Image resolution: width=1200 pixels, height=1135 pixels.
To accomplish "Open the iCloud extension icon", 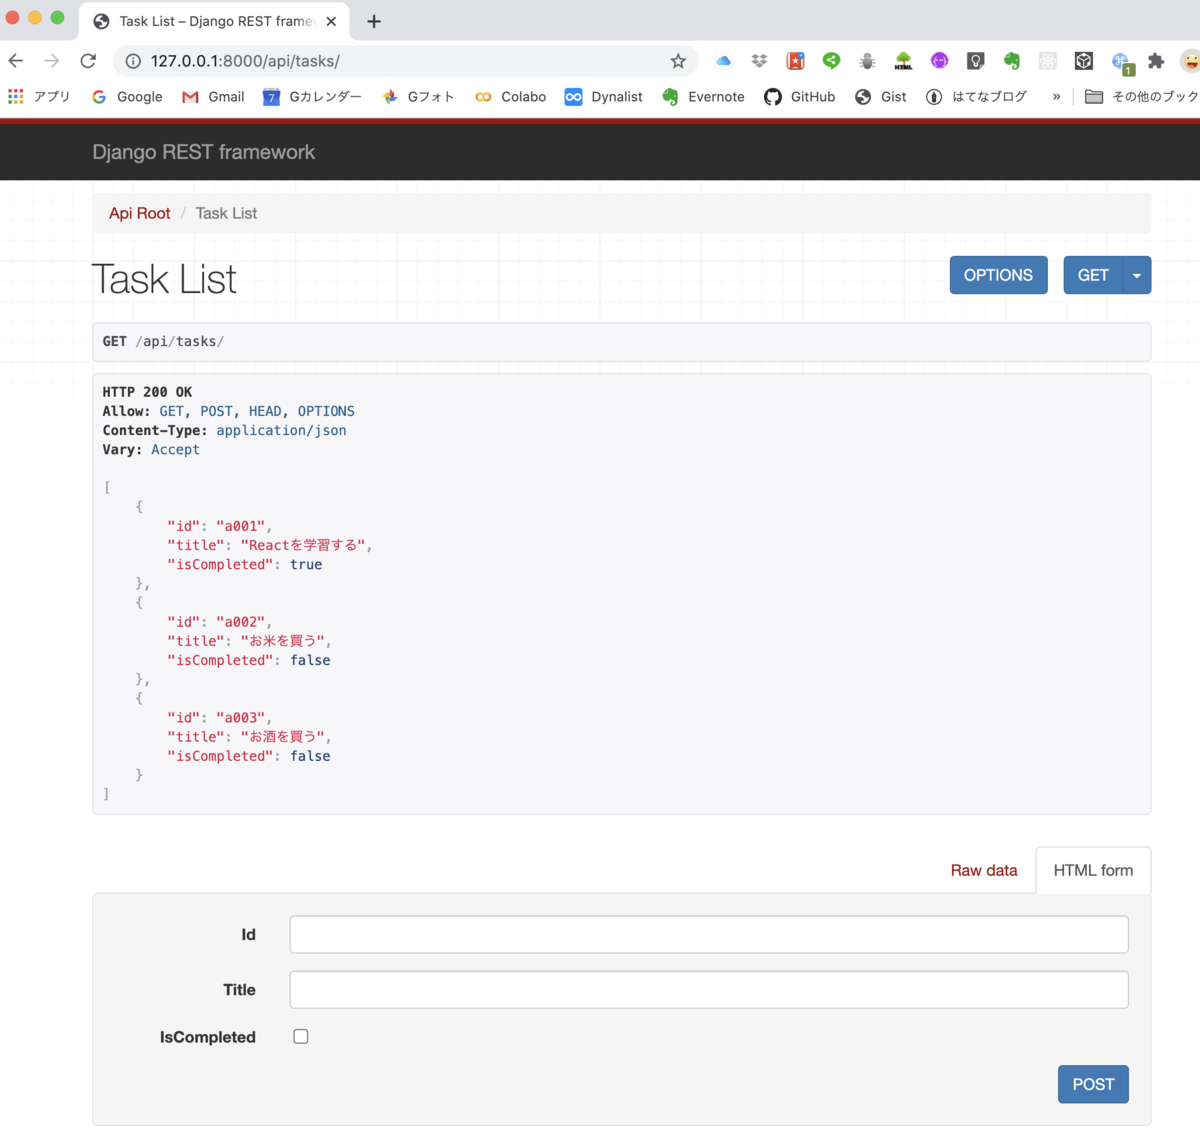I will pos(723,61).
